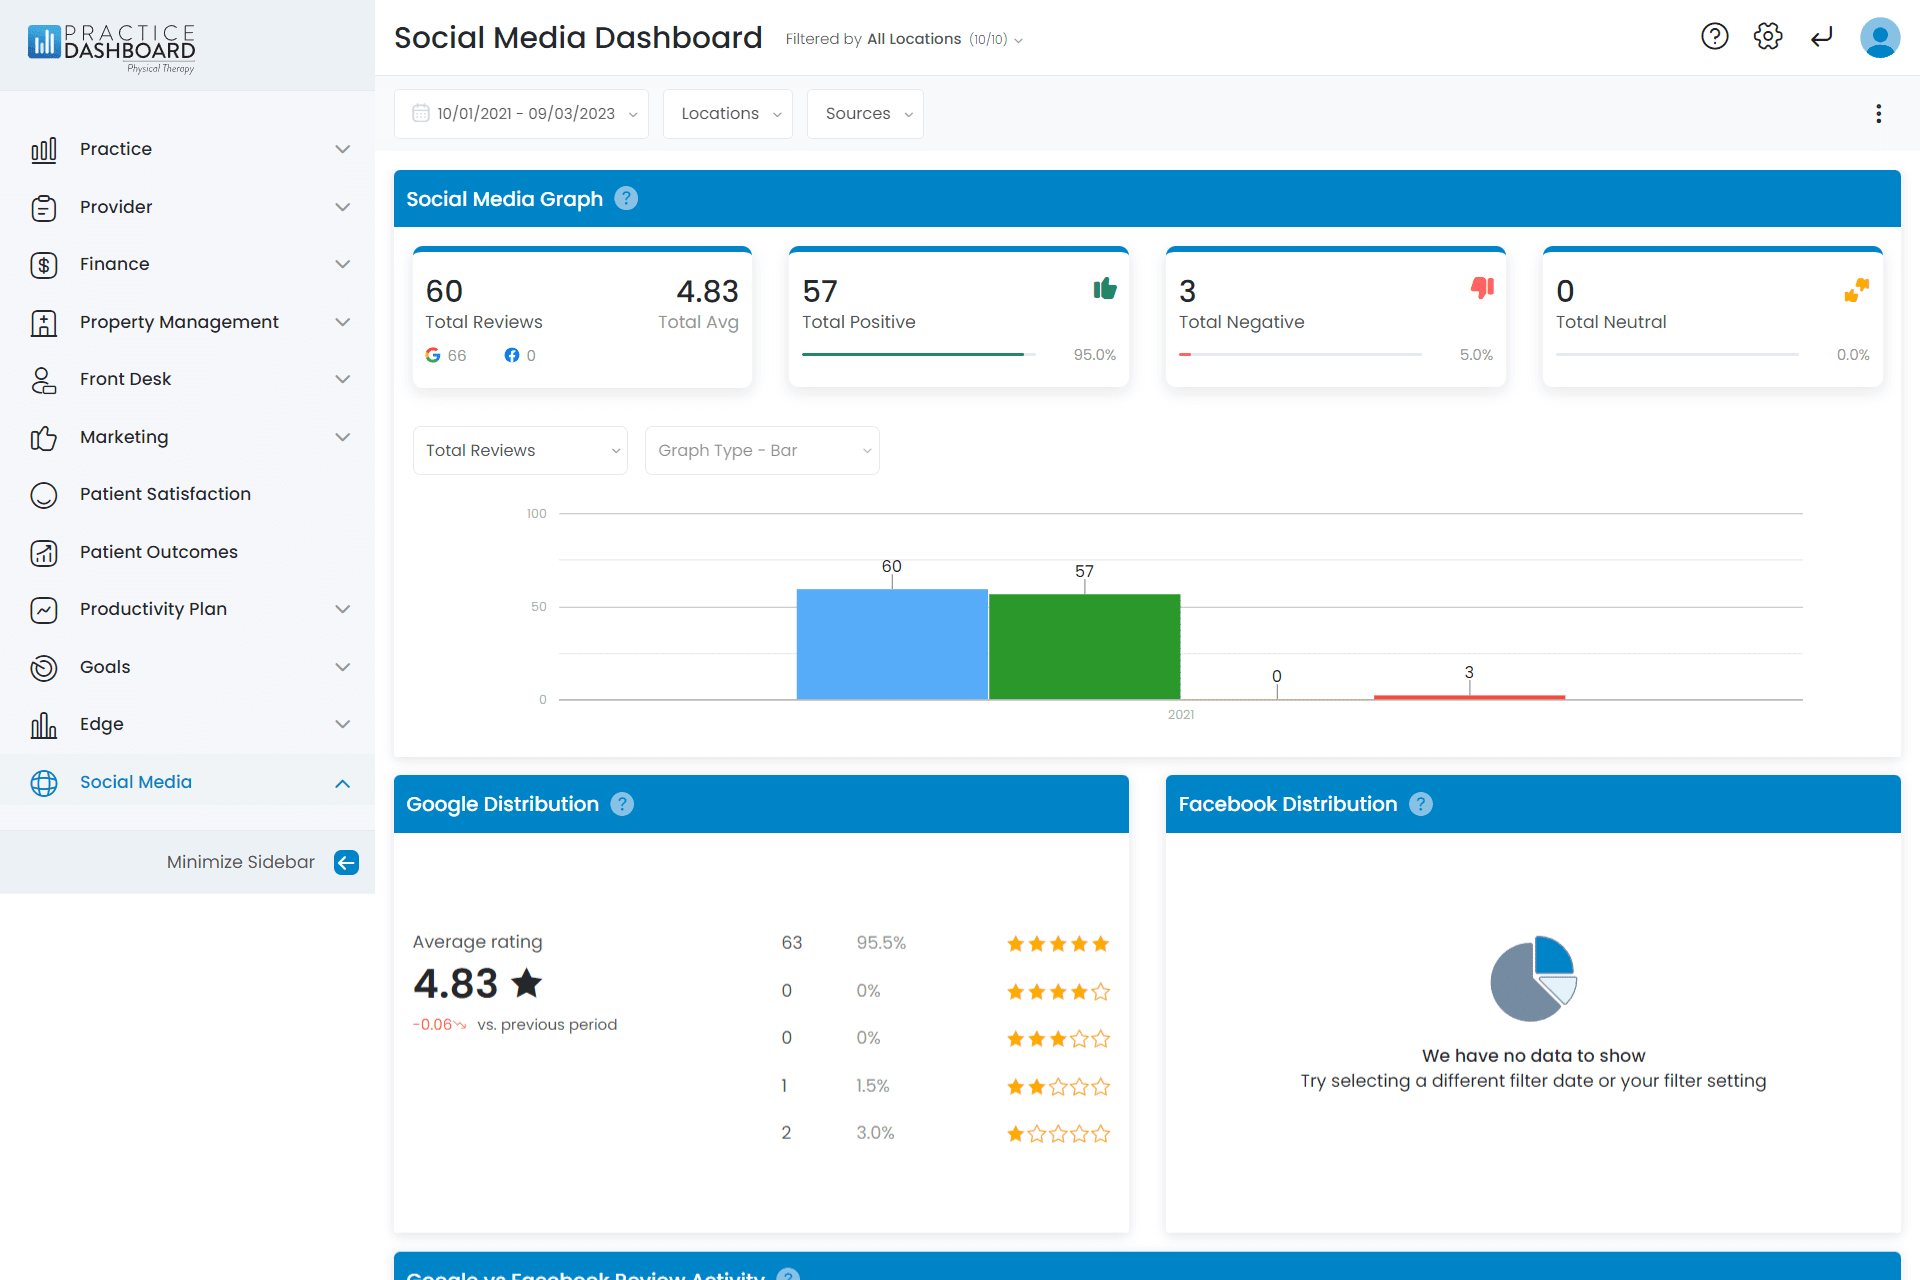Click the orange Total Neutral thumbs icon
Image resolution: width=1920 pixels, height=1280 pixels.
[1857, 290]
